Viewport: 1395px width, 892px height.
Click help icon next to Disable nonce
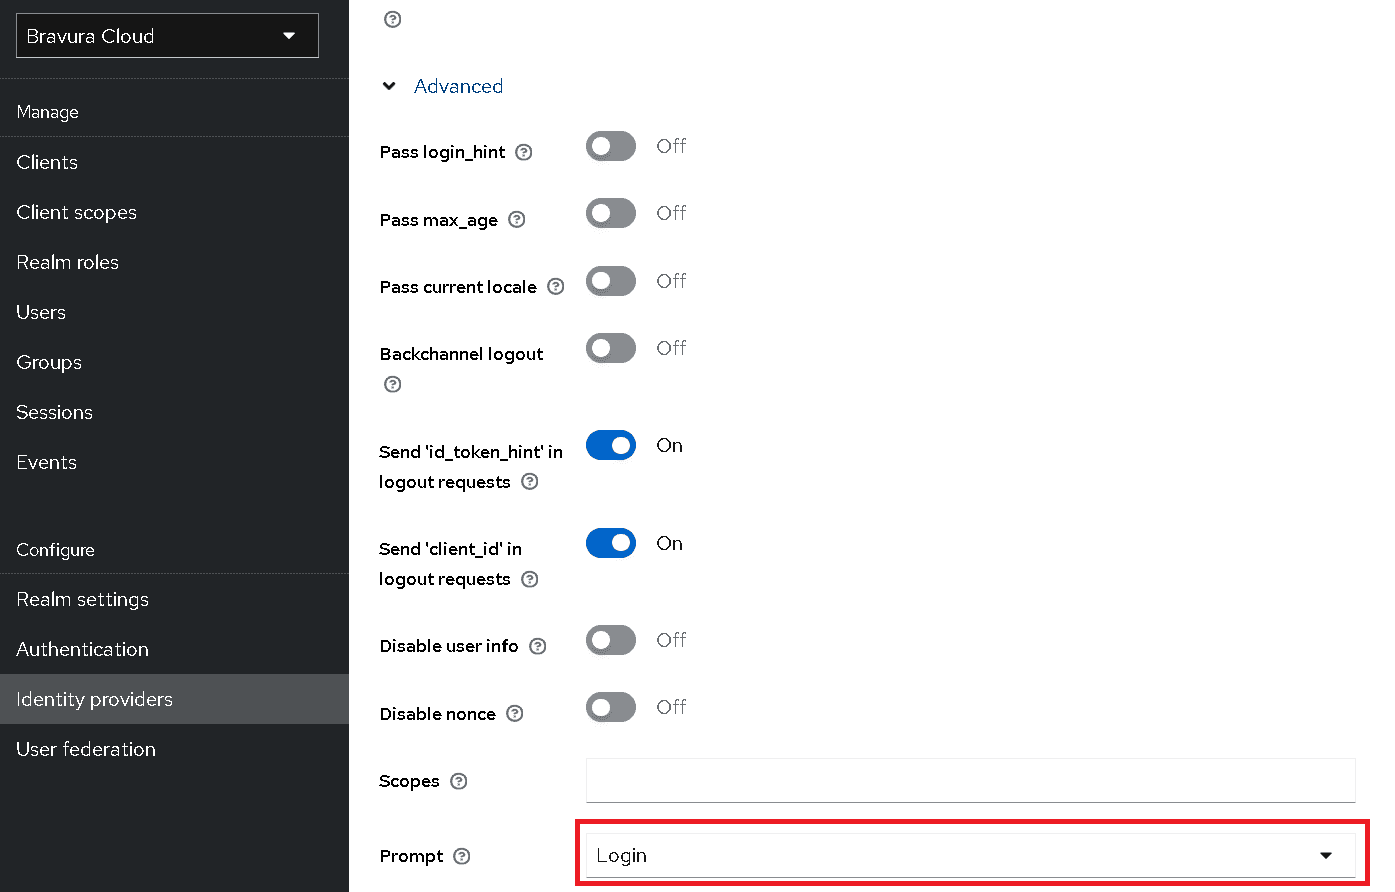(515, 714)
